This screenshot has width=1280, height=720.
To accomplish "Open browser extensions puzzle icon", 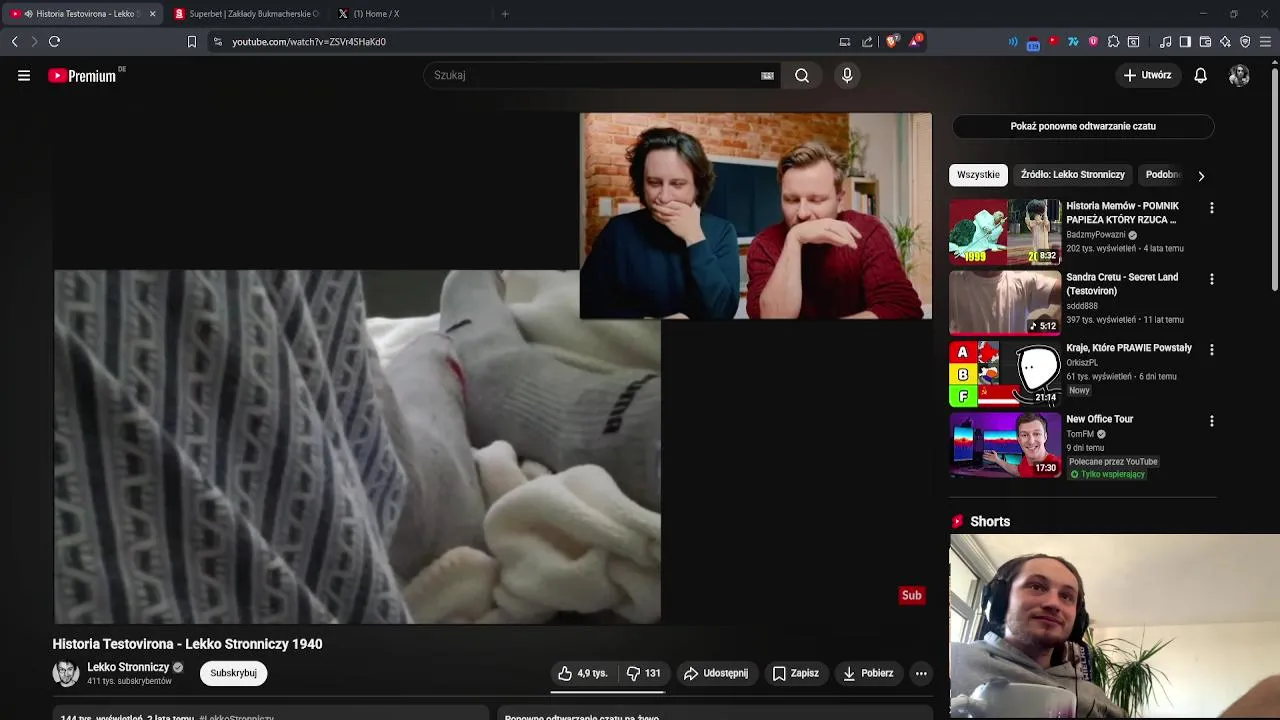I will (x=1113, y=41).
